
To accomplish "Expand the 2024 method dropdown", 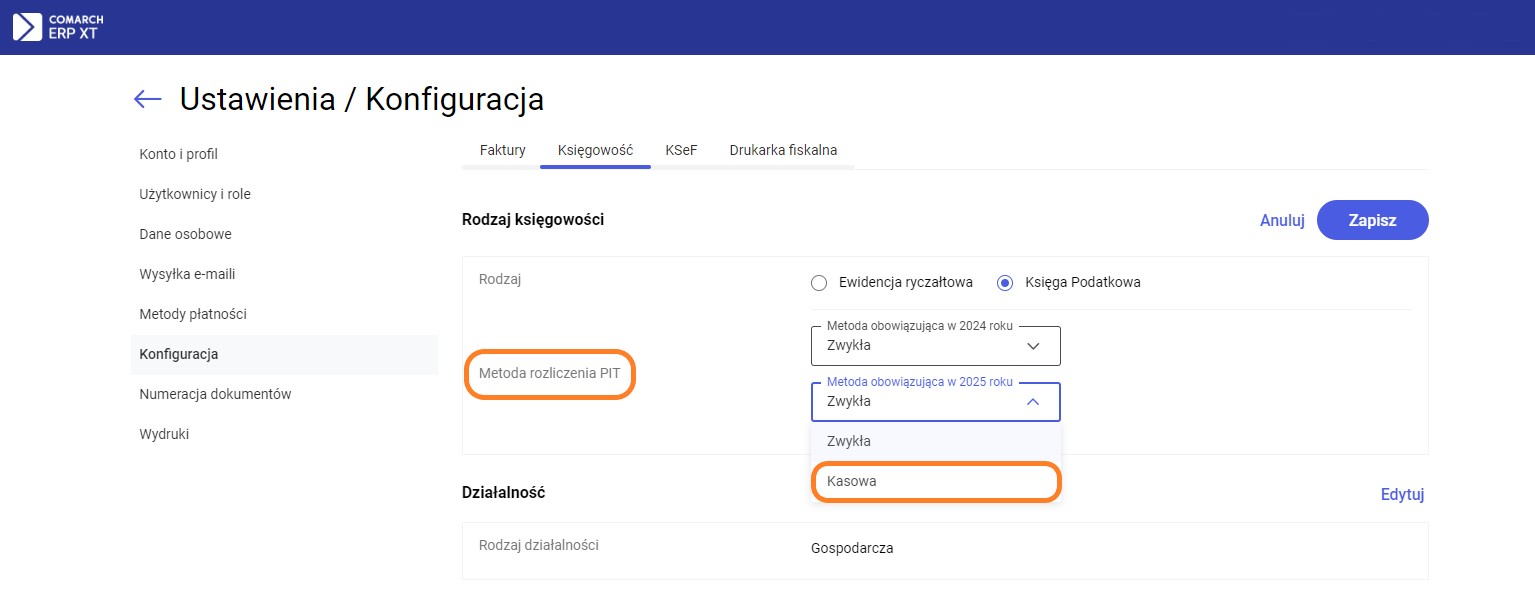I will click(935, 346).
